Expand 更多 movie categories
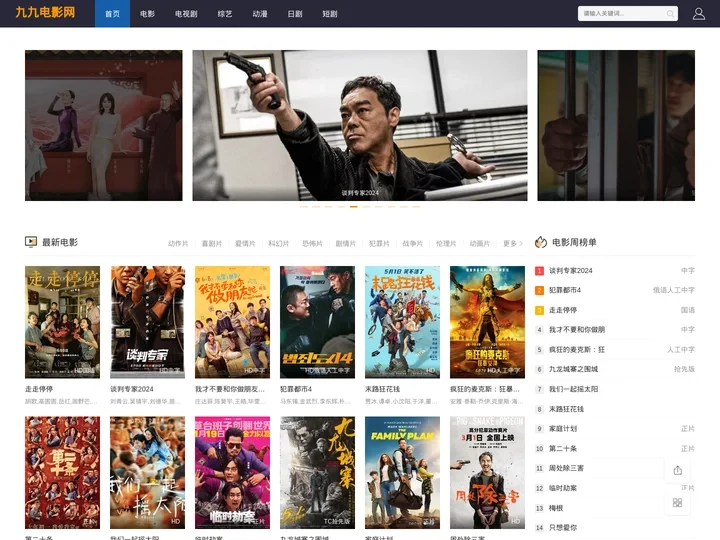This screenshot has height=540, width=720. click(x=513, y=243)
